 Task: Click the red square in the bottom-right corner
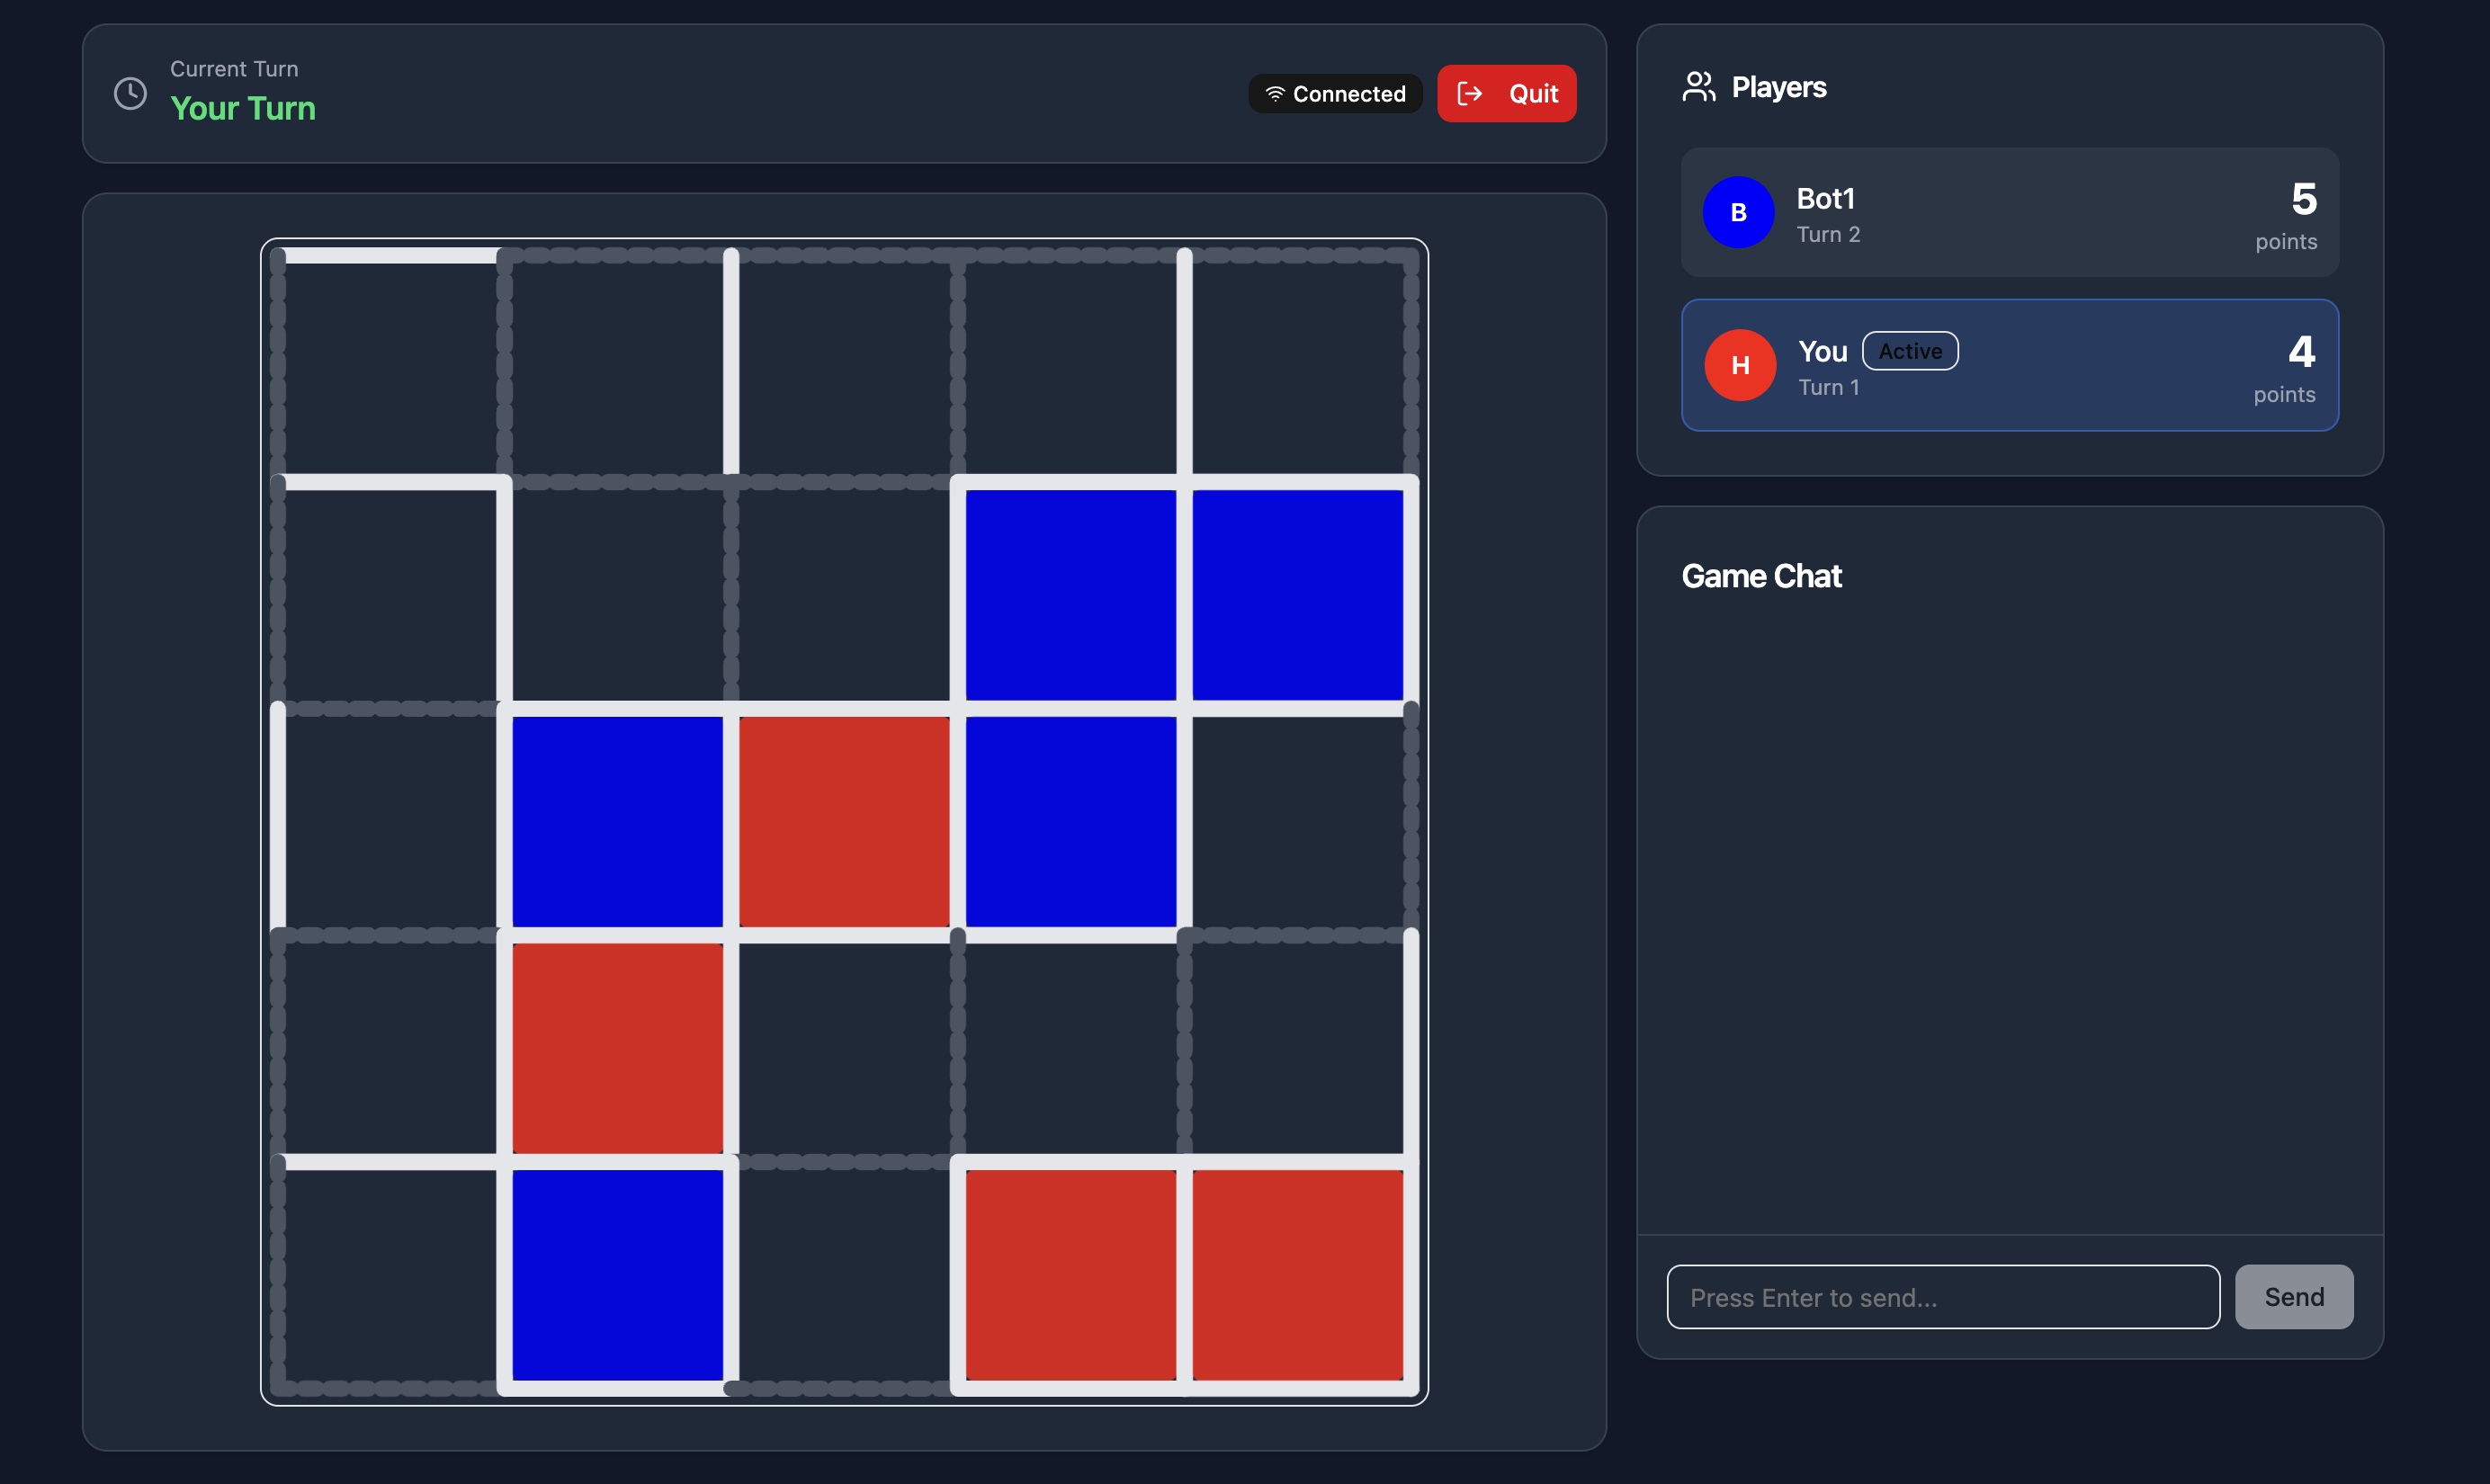1296,1277
